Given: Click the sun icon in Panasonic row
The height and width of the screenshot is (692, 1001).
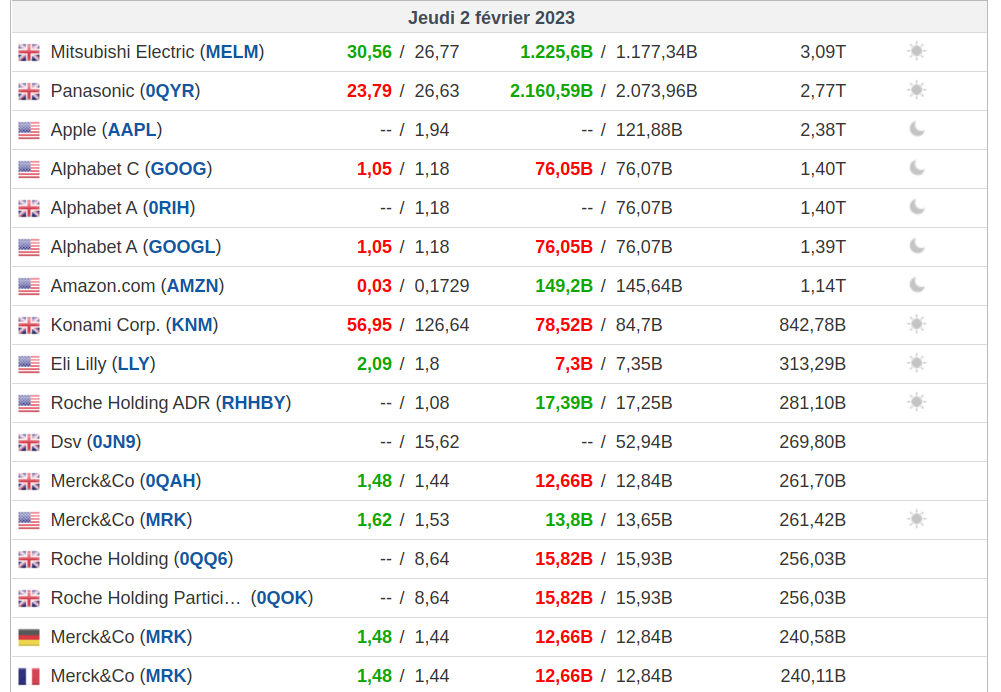Looking at the screenshot, I should [x=917, y=90].
